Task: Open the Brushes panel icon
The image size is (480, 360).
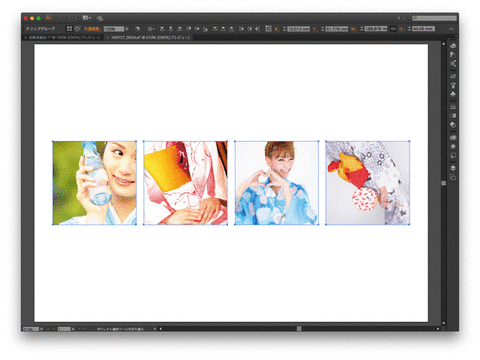Action: 453,85
